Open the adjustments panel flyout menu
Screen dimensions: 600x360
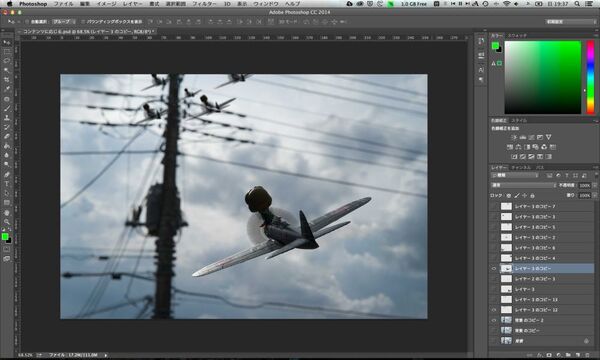click(595, 121)
